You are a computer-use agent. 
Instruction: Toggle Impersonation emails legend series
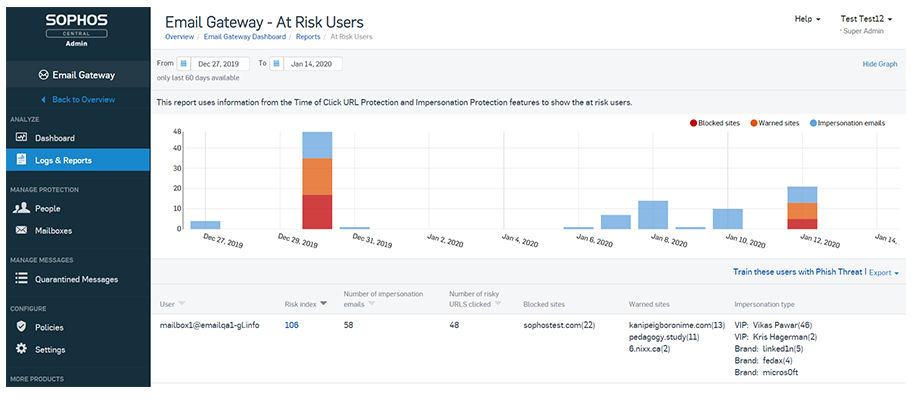point(849,123)
